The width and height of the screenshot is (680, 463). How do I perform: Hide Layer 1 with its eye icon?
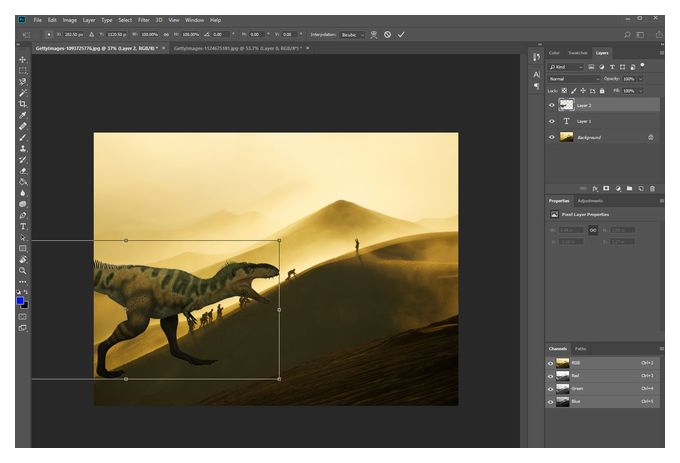552,121
